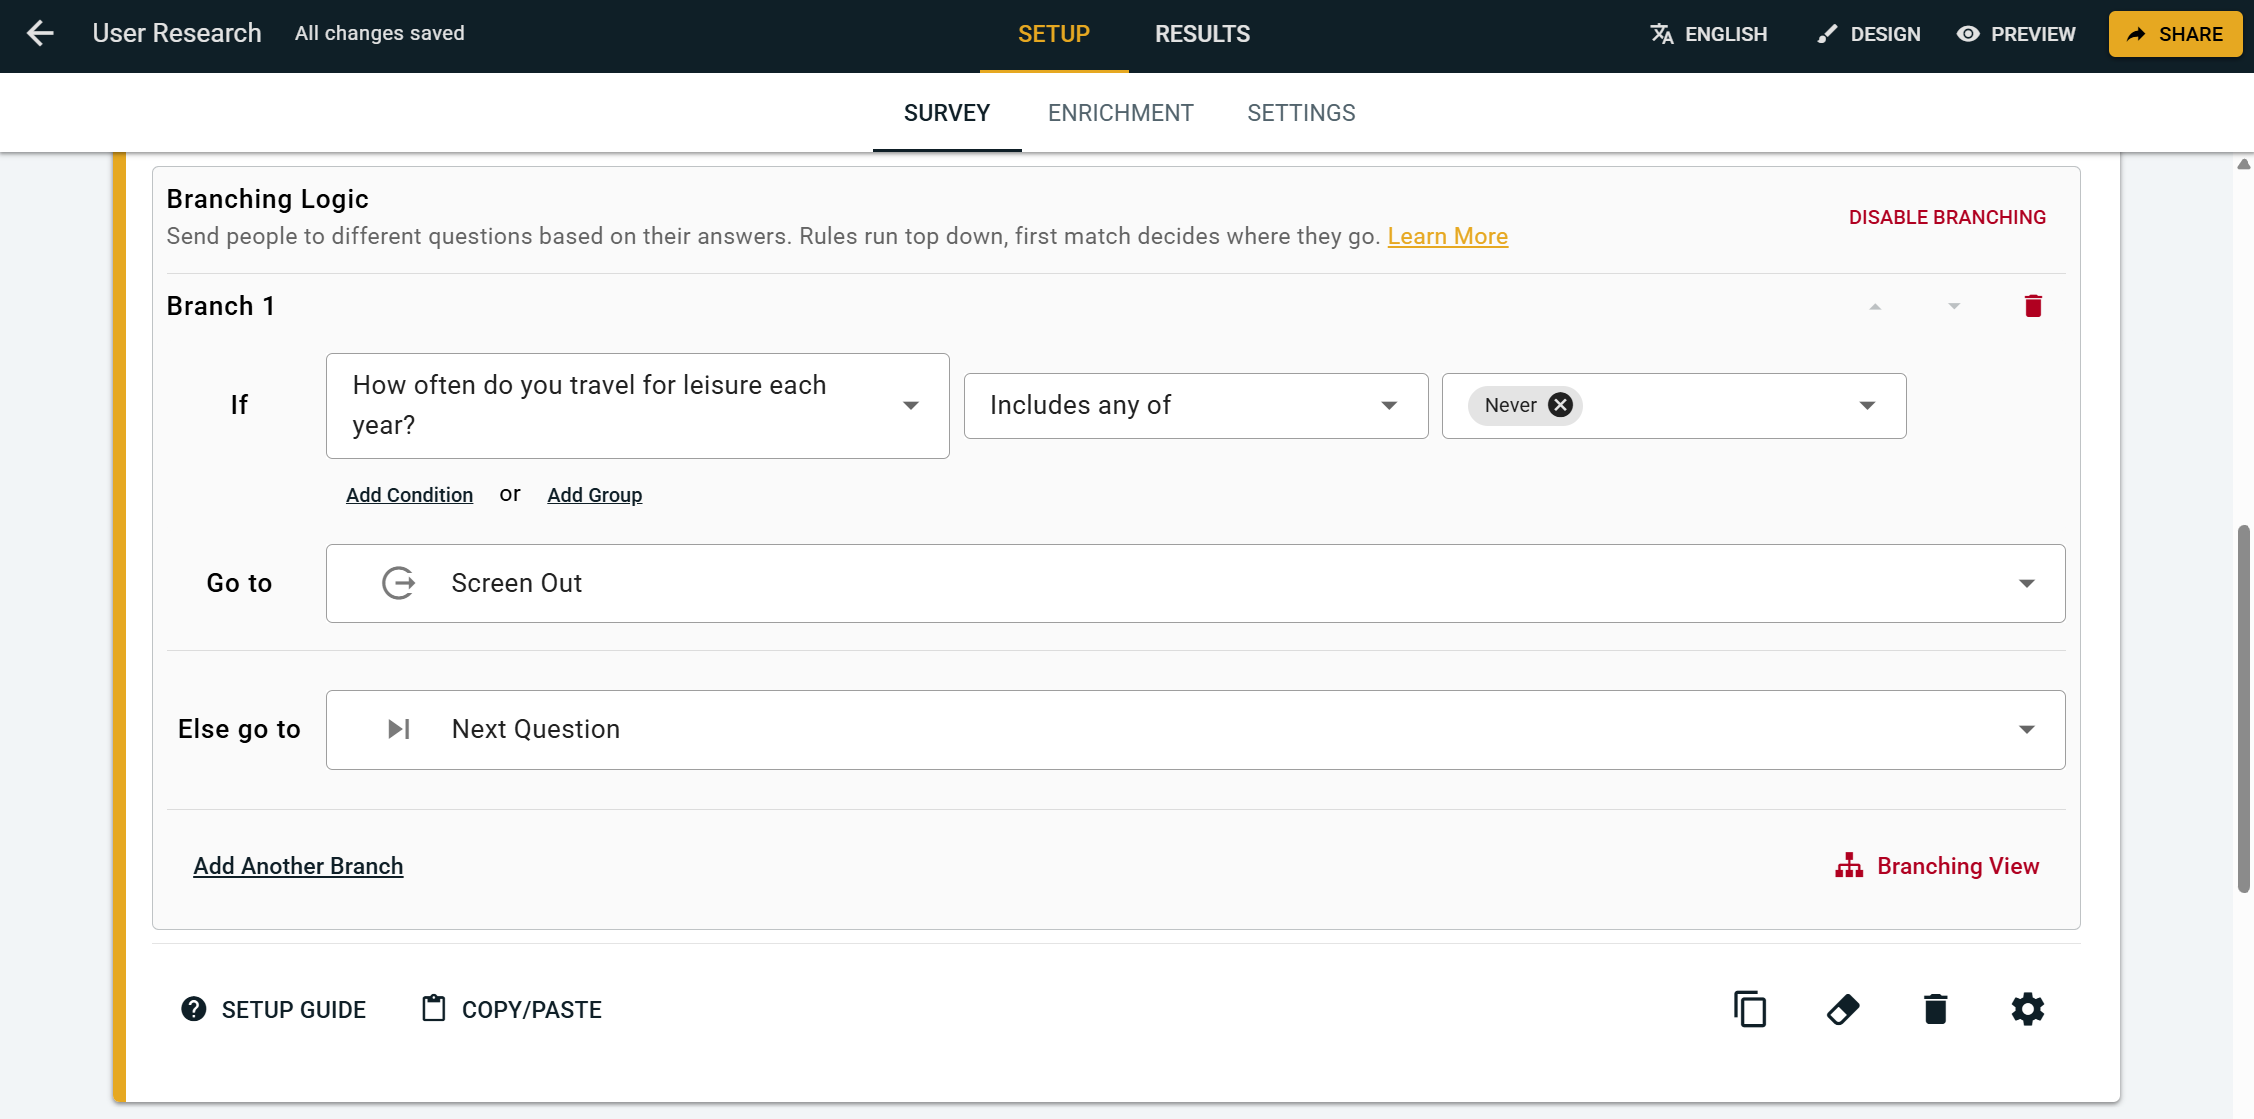Open the Design editor
The image size is (2254, 1119).
tap(1868, 34)
